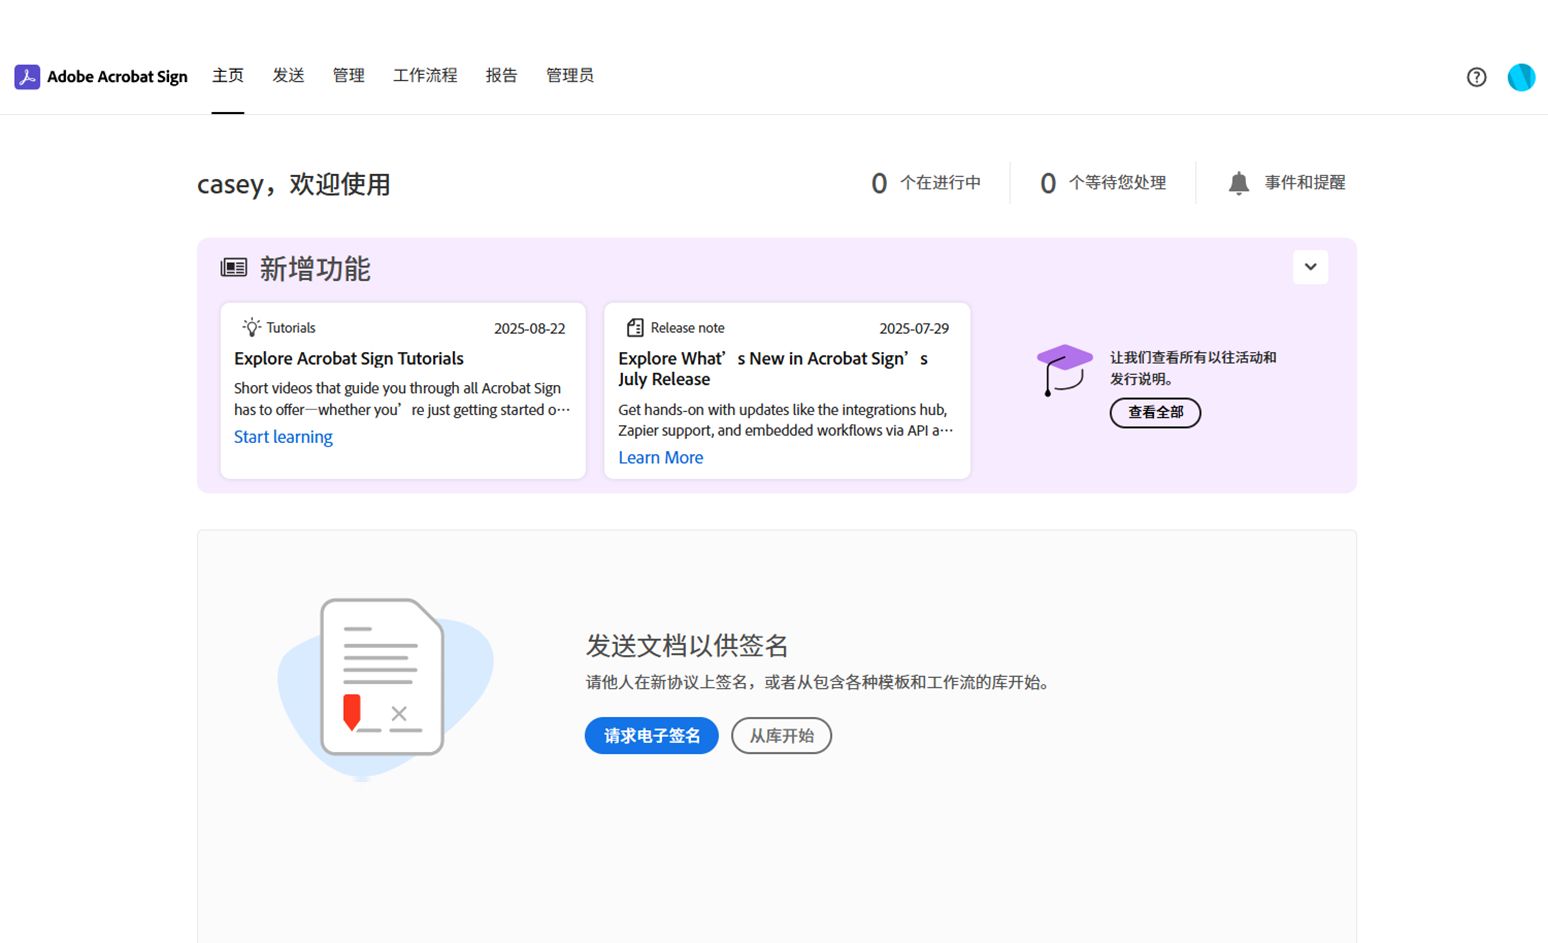Viewport: 1548px width, 943px height.
Task: Click the newspaper icon beside 新增功能
Action: pos(234,268)
